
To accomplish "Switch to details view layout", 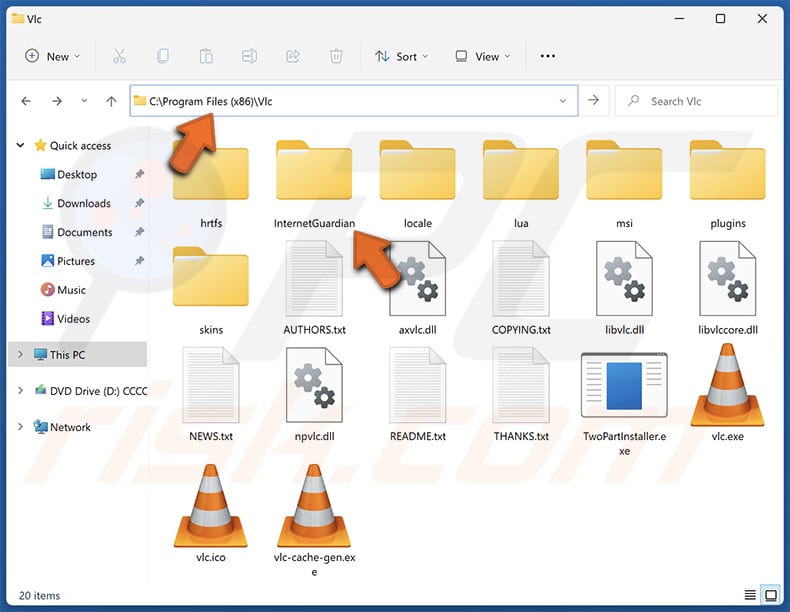I will coord(750,595).
